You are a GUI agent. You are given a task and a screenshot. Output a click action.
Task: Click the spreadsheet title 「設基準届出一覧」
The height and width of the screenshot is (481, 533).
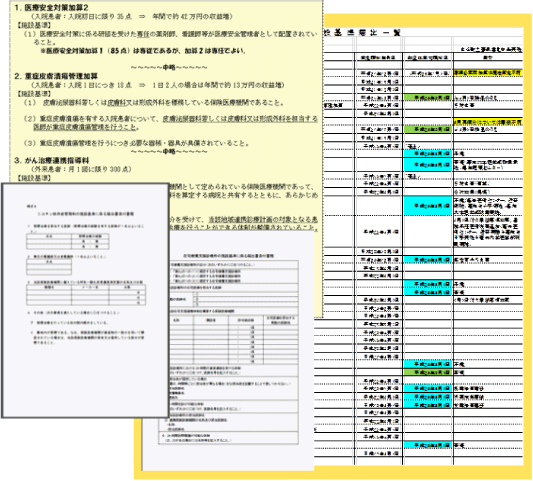(362, 33)
